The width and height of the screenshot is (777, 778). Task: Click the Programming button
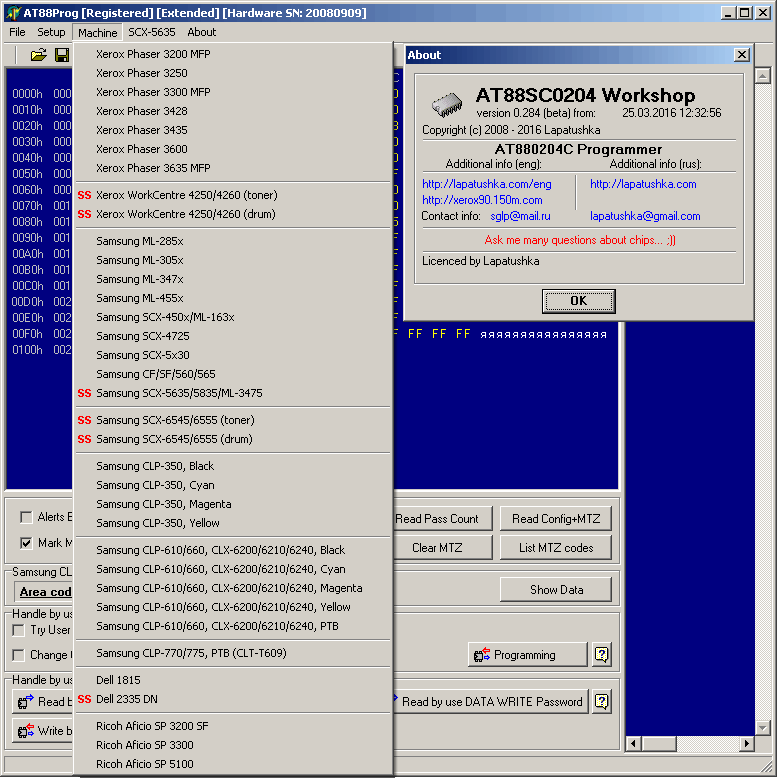(528, 654)
